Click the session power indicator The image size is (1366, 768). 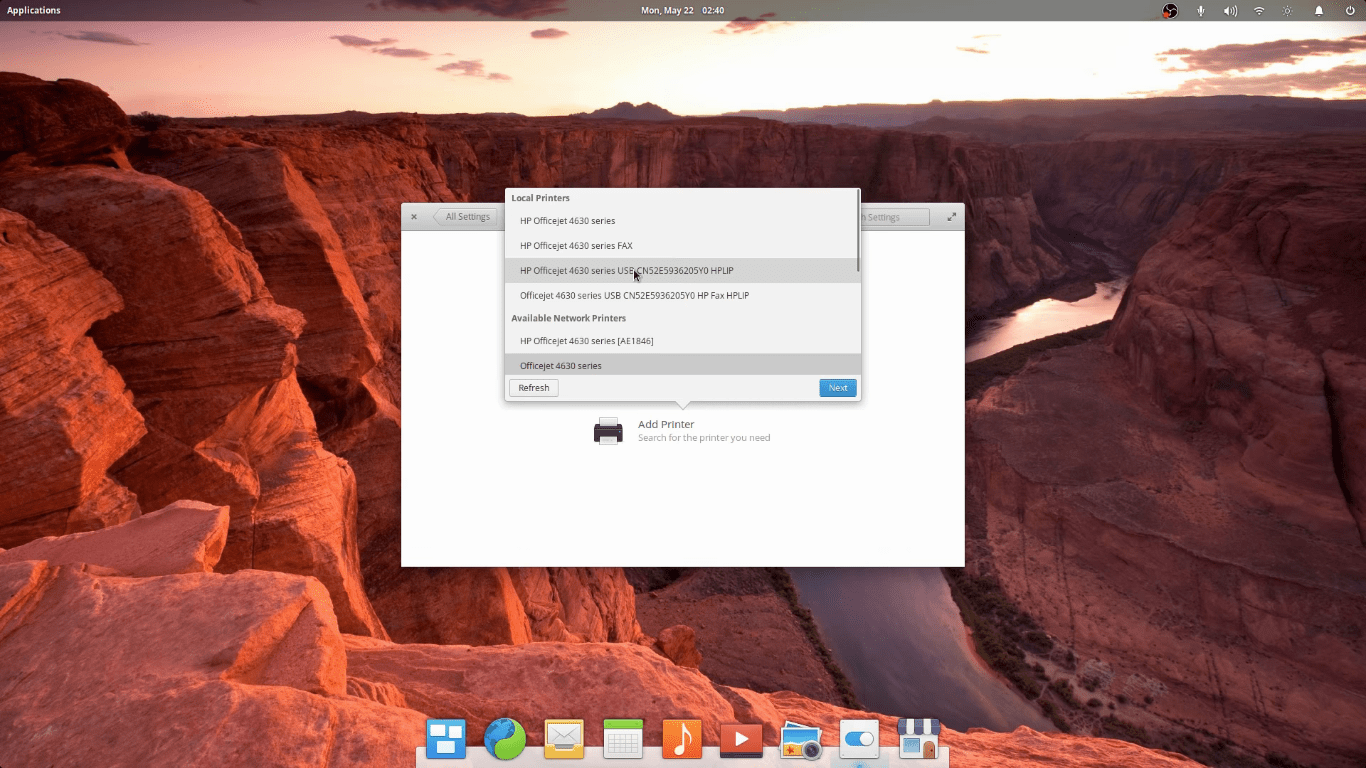point(1348,11)
